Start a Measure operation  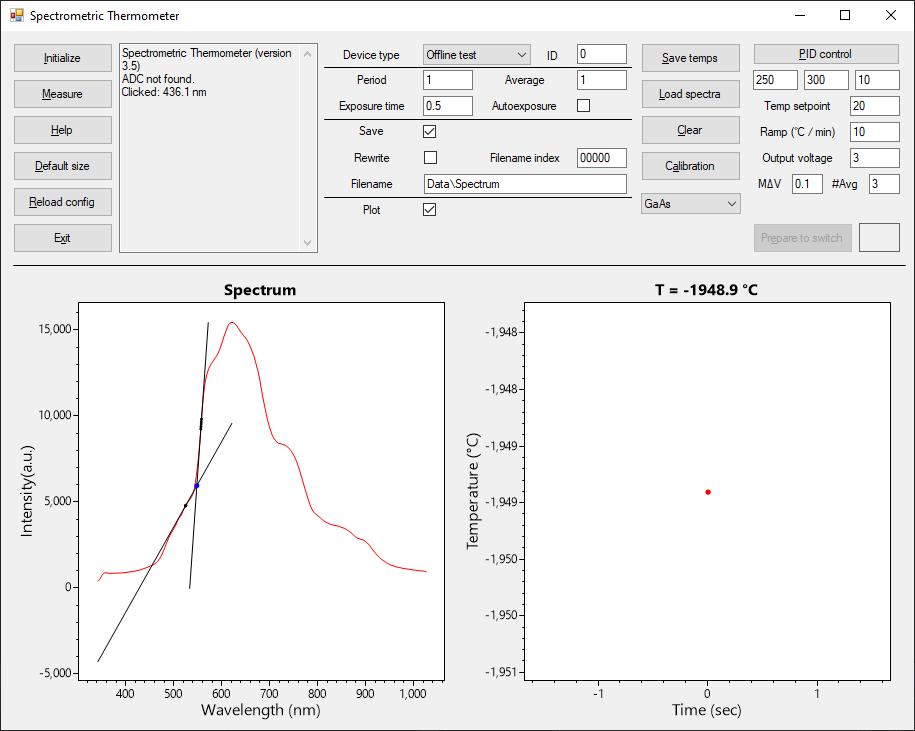click(62, 93)
